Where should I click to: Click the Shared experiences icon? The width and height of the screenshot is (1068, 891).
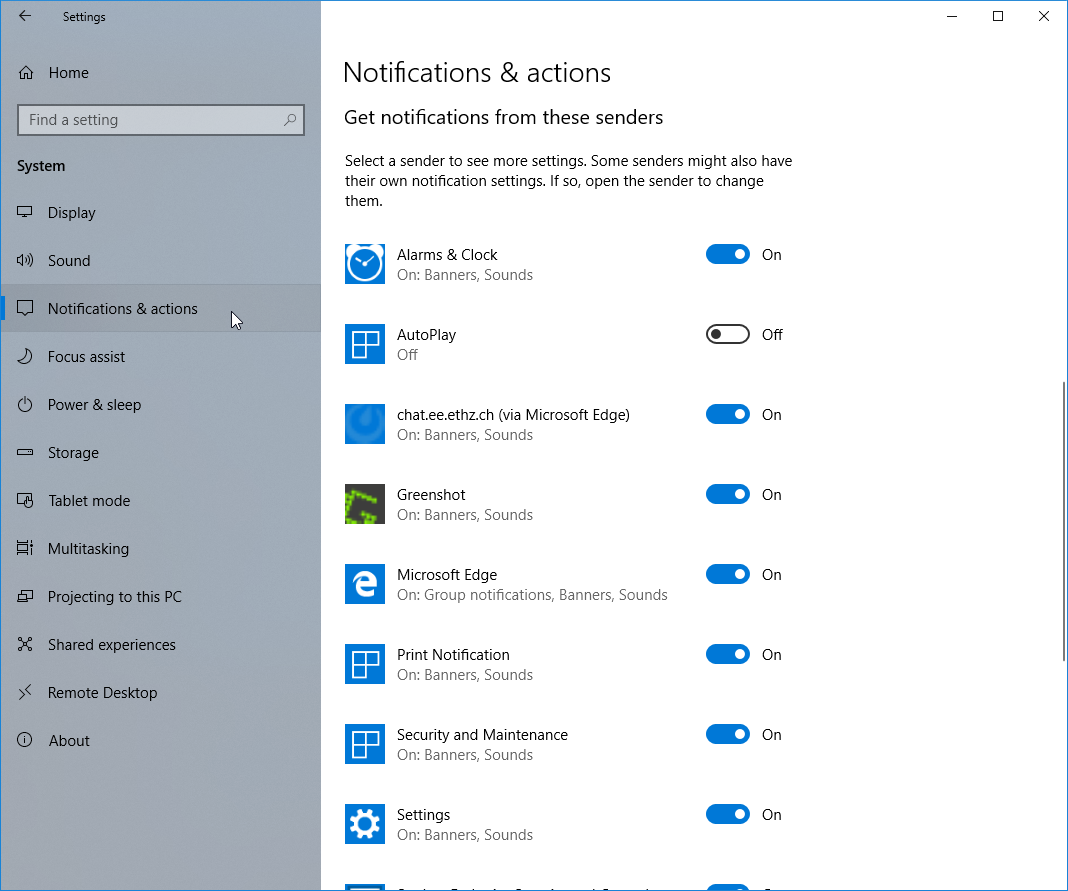click(25, 644)
